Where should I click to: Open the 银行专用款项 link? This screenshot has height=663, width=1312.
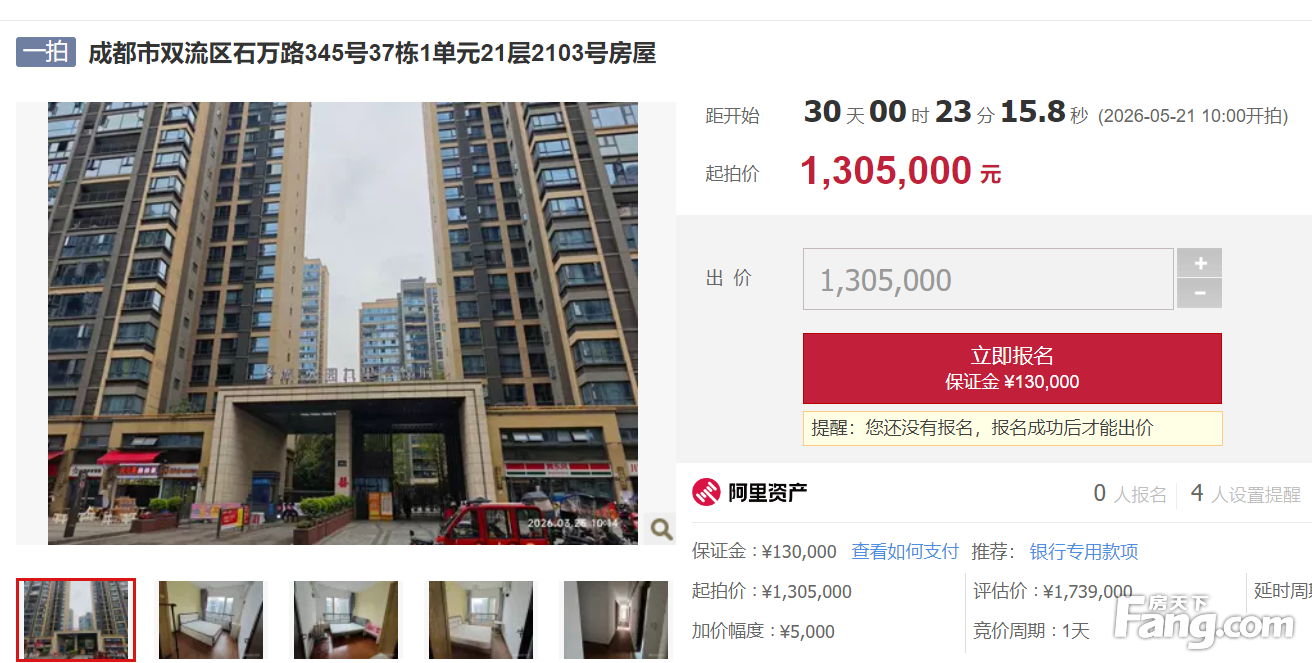(1084, 551)
